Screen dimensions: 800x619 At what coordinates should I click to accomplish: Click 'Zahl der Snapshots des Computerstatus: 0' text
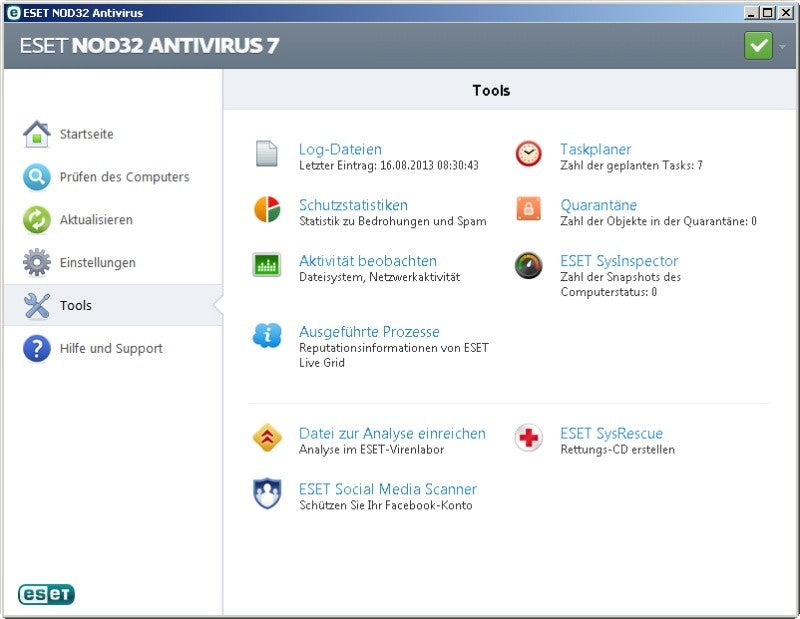[620, 284]
